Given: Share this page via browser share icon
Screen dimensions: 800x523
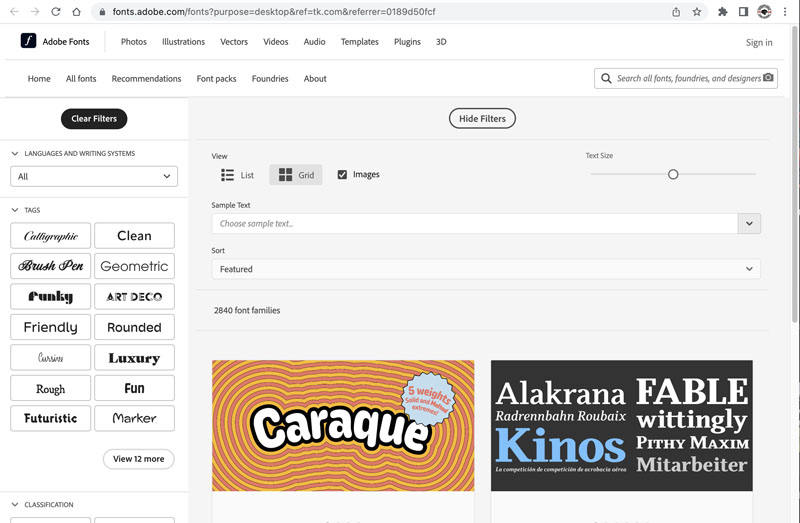Looking at the screenshot, I should (x=676, y=12).
